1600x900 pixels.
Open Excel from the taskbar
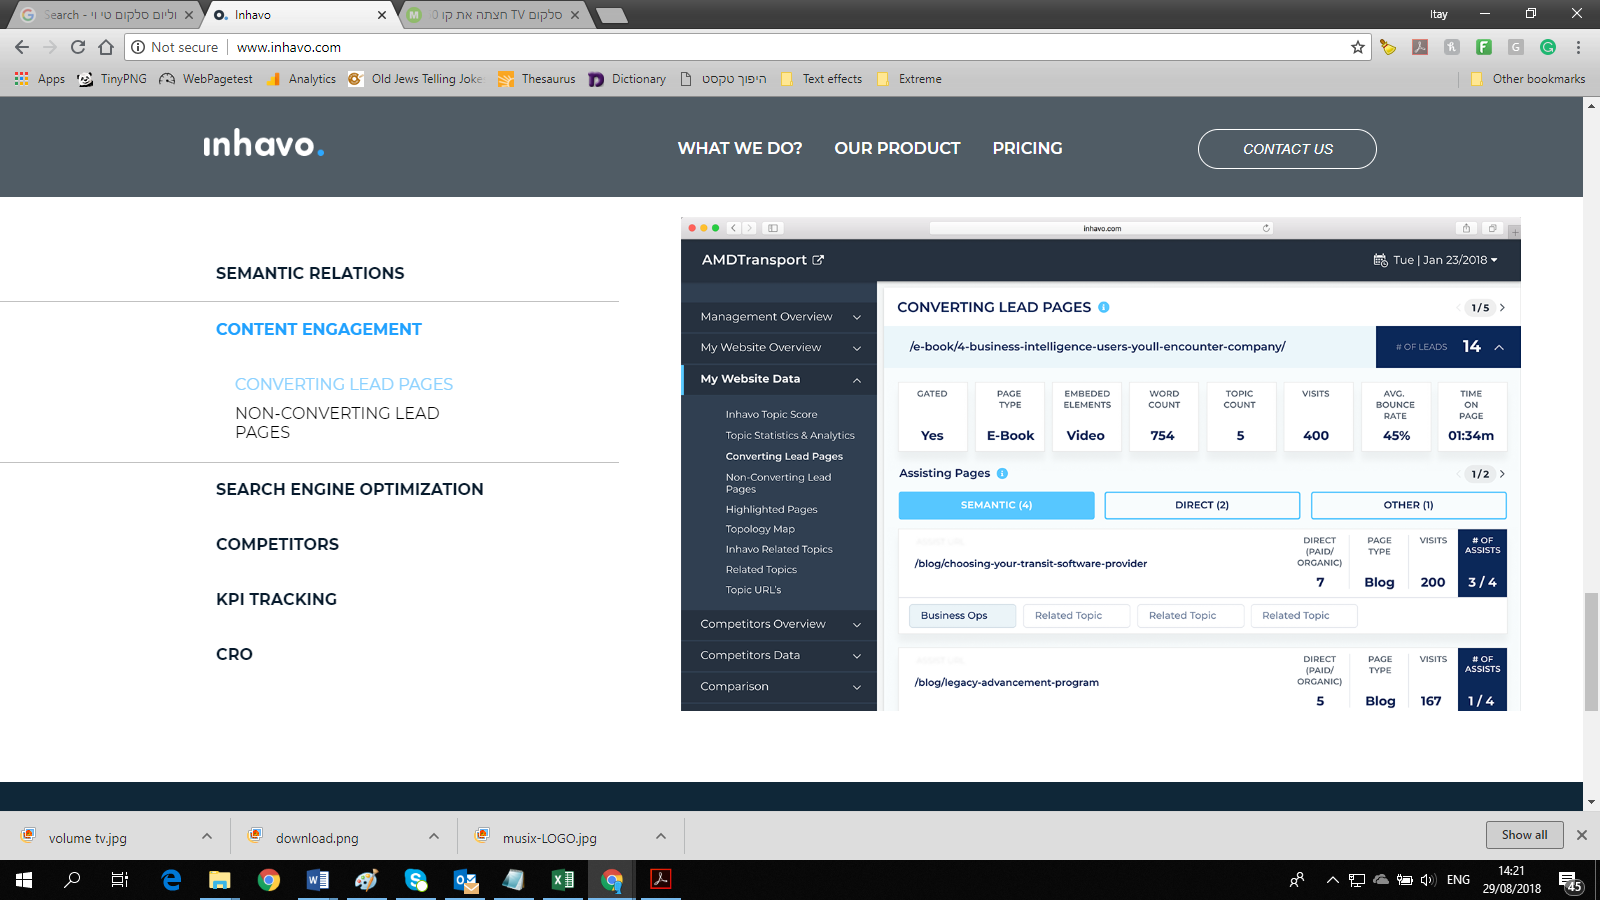(x=563, y=880)
